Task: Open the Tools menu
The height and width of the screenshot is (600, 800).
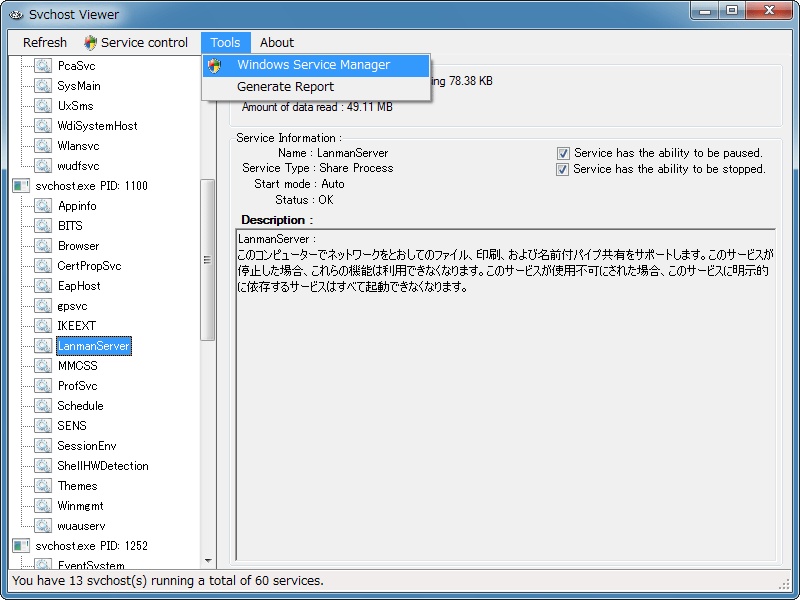Action: pyautogui.click(x=226, y=42)
